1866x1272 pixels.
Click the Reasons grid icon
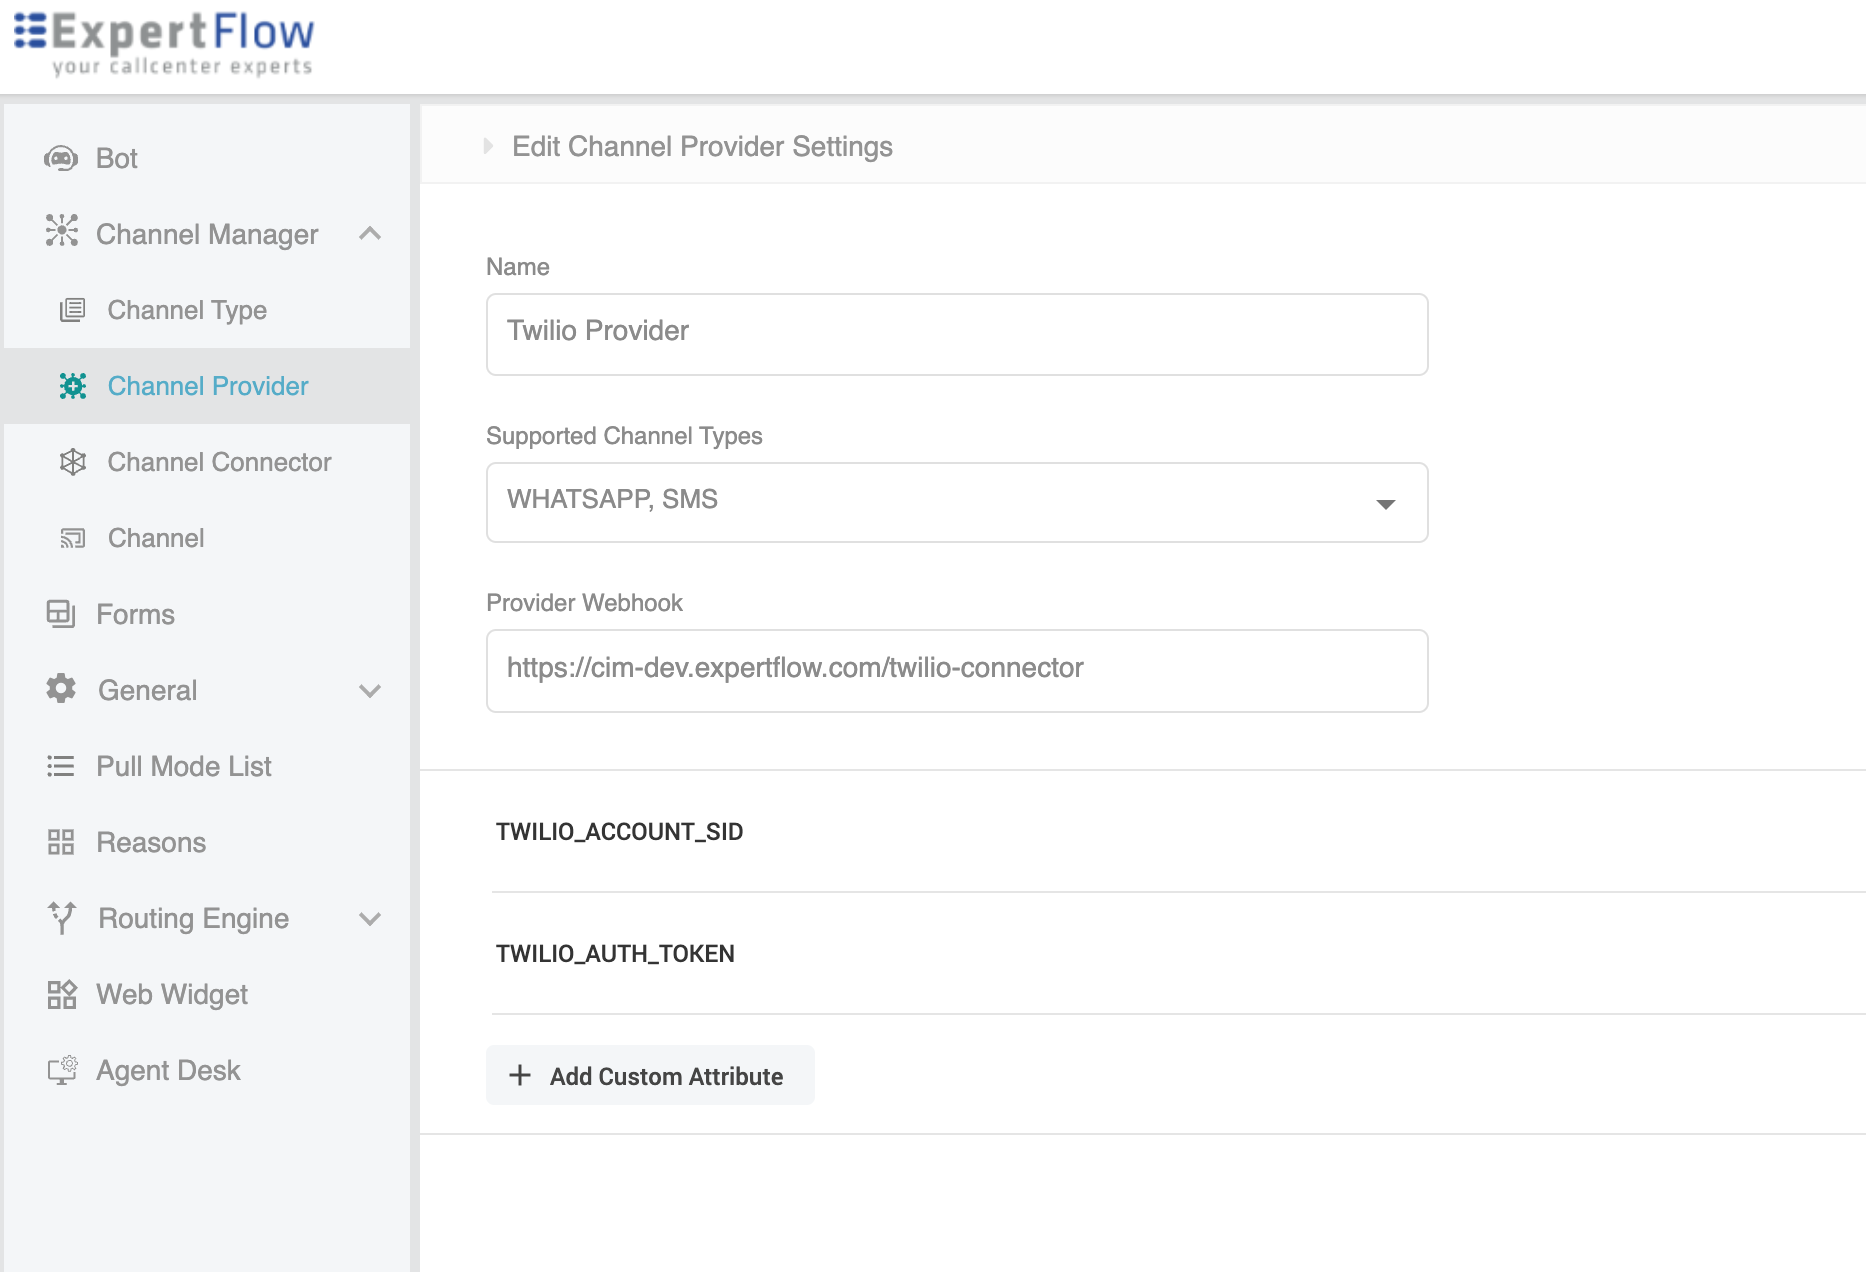[61, 842]
